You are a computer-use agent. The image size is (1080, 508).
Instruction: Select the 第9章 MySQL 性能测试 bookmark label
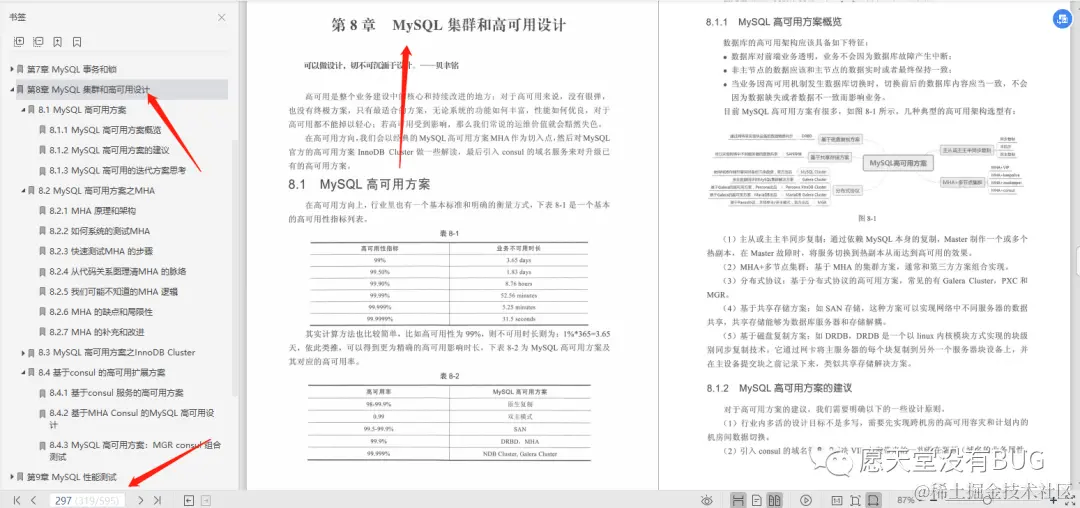[72, 476]
